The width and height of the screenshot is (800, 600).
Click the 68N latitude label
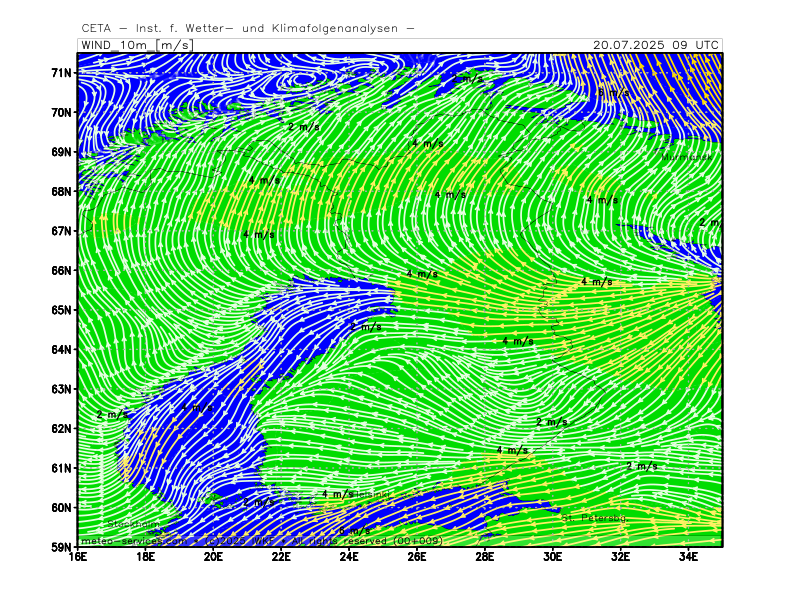(x=62, y=191)
